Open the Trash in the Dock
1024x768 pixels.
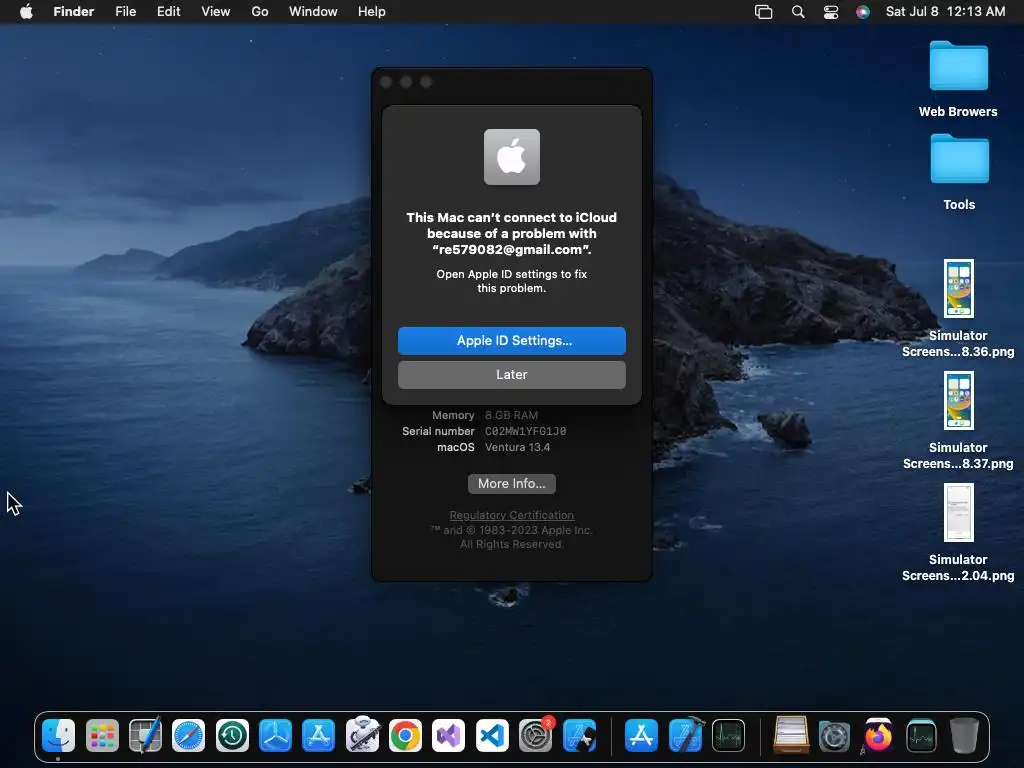pyautogui.click(x=965, y=735)
